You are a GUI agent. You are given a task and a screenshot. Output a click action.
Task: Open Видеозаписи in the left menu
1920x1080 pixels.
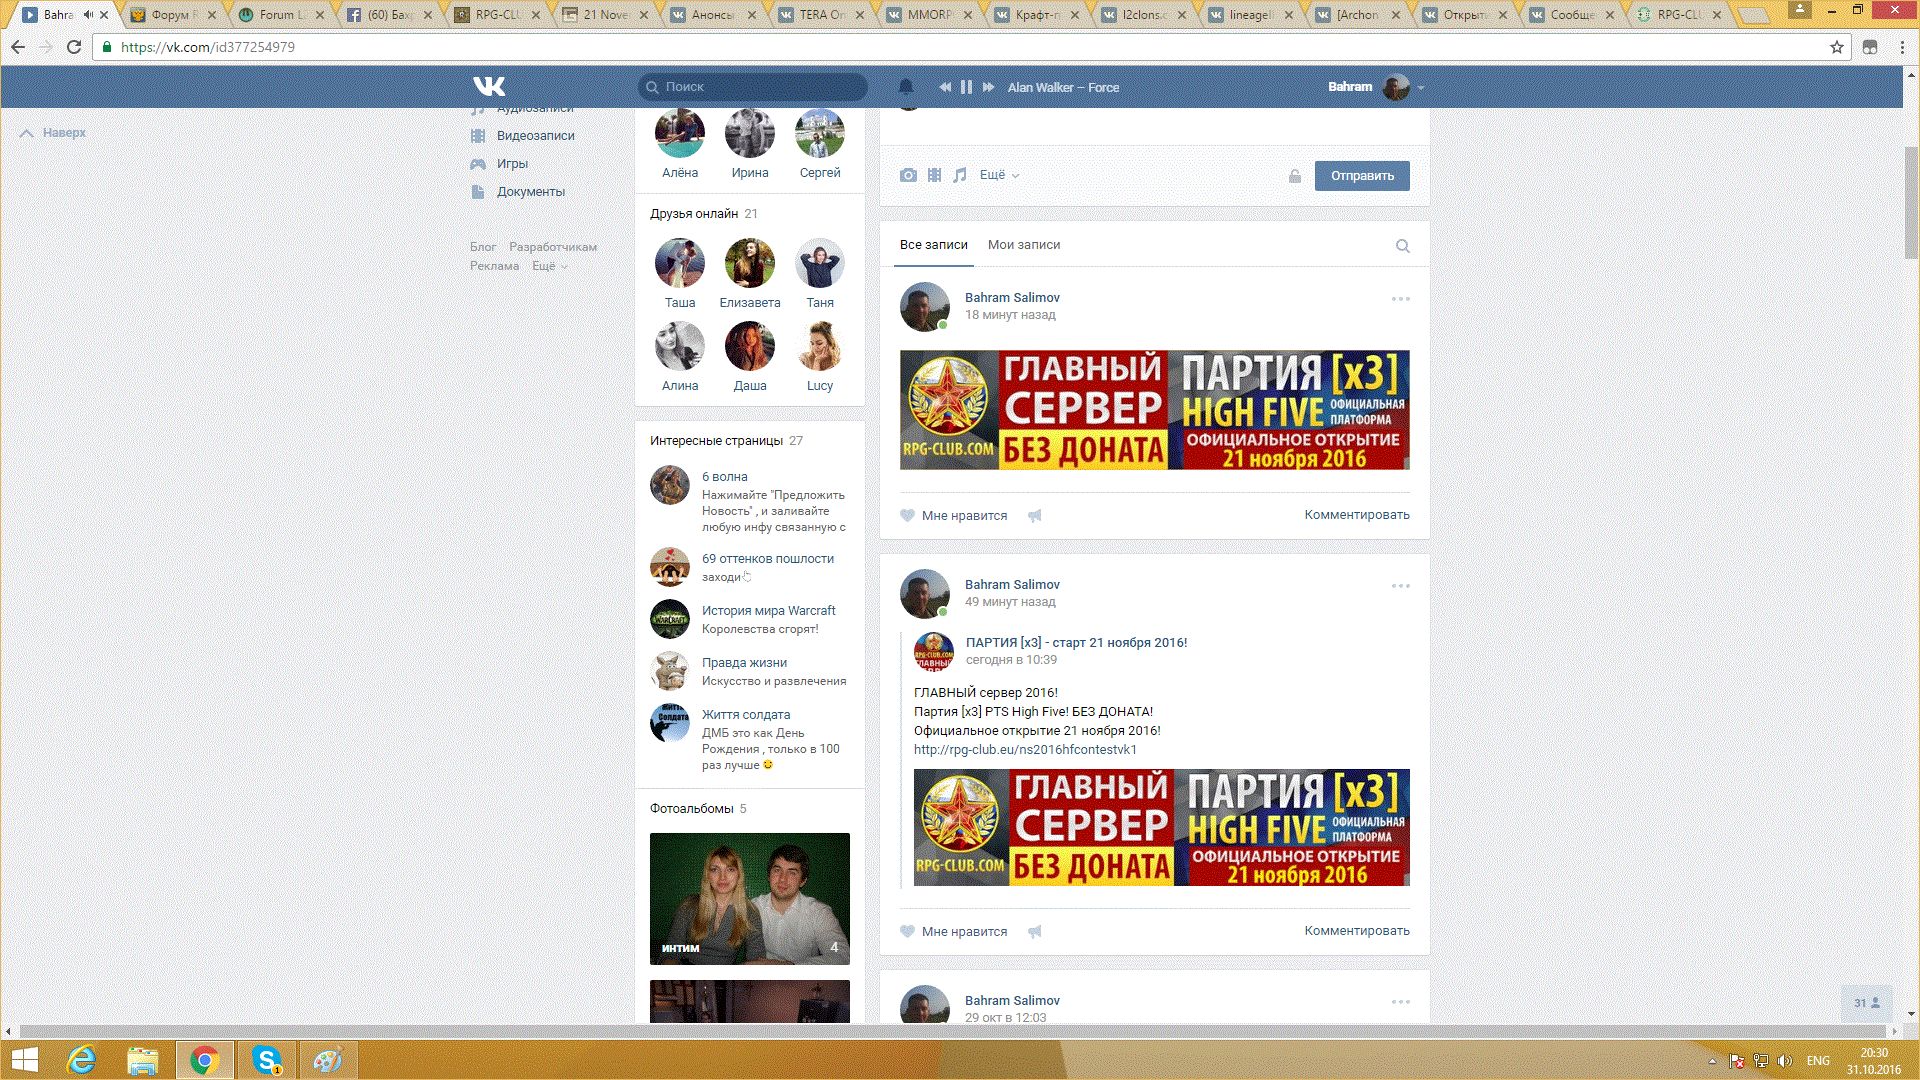(x=535, y=136)
